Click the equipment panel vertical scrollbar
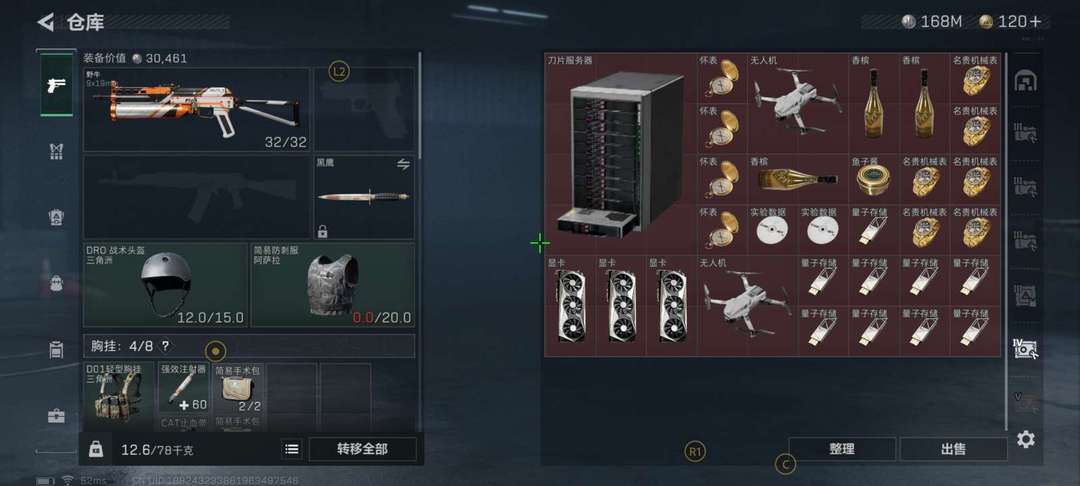This screenshot has height=486, width=1080. tap(419, 105)
